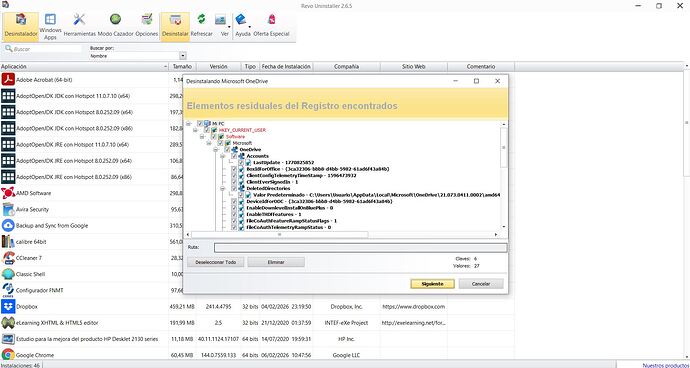Viewport: 690px width, 368px height.
Task: Click the Cancelar button
Action: pyautogui.click(x=481, y=284)
